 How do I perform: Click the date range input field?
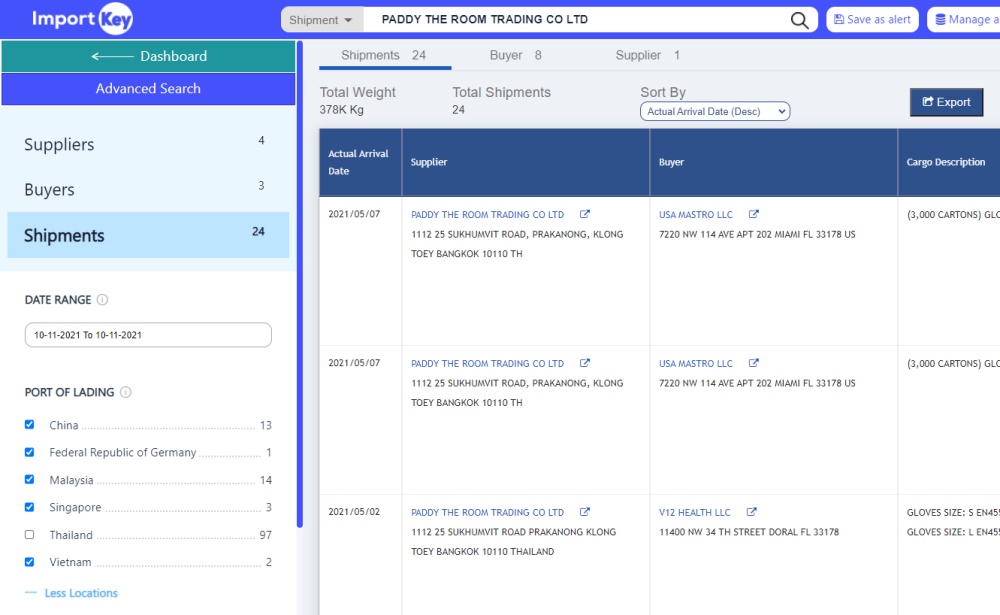[148, 335]
